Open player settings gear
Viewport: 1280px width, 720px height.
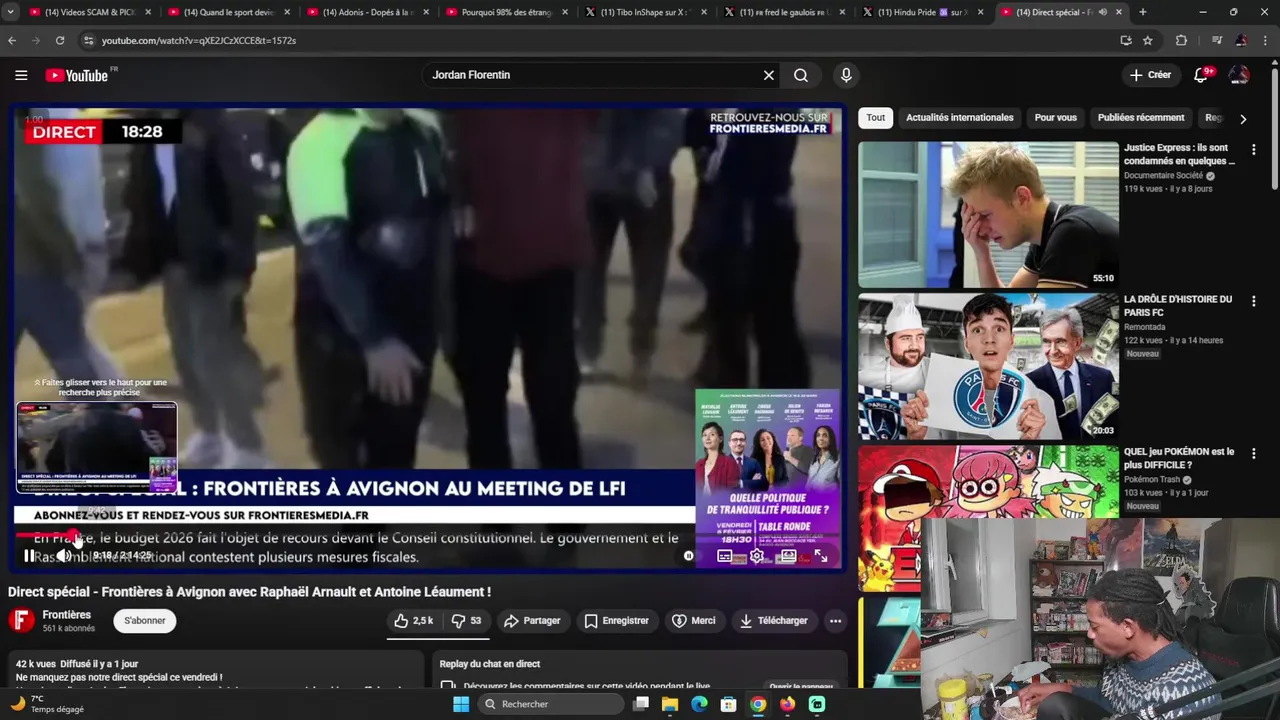pyautogui.click(x=757, y=556)
